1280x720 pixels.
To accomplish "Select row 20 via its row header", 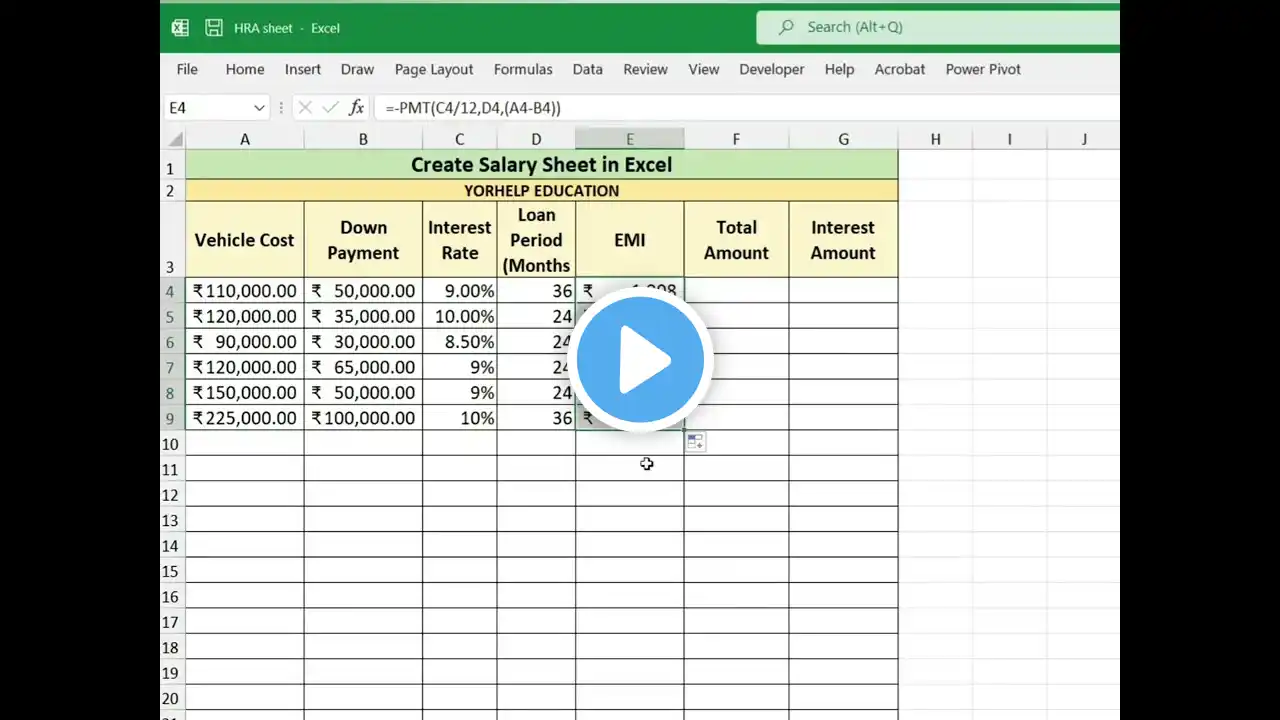I will click(x=172, y=698).
